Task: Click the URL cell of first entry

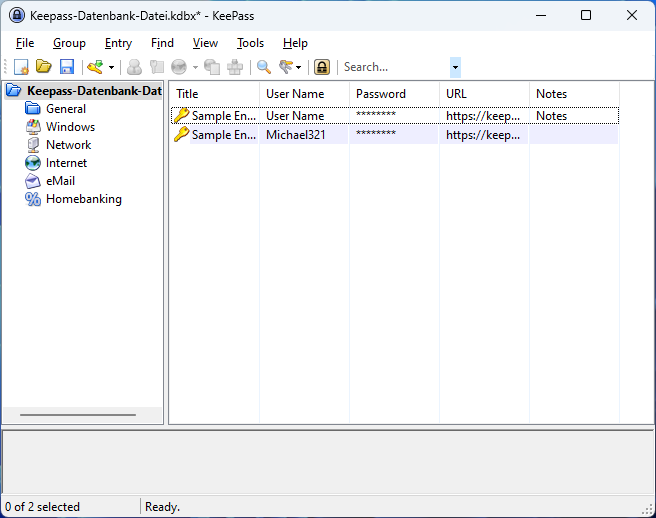Action: point(483,116)
